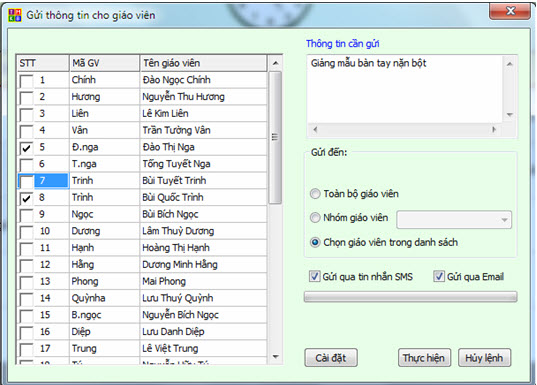Tick the checkbox for Hoàng Thị Hạnh
Image resolution: width=537 pixels, height=385 pixels.
[26, 249]
